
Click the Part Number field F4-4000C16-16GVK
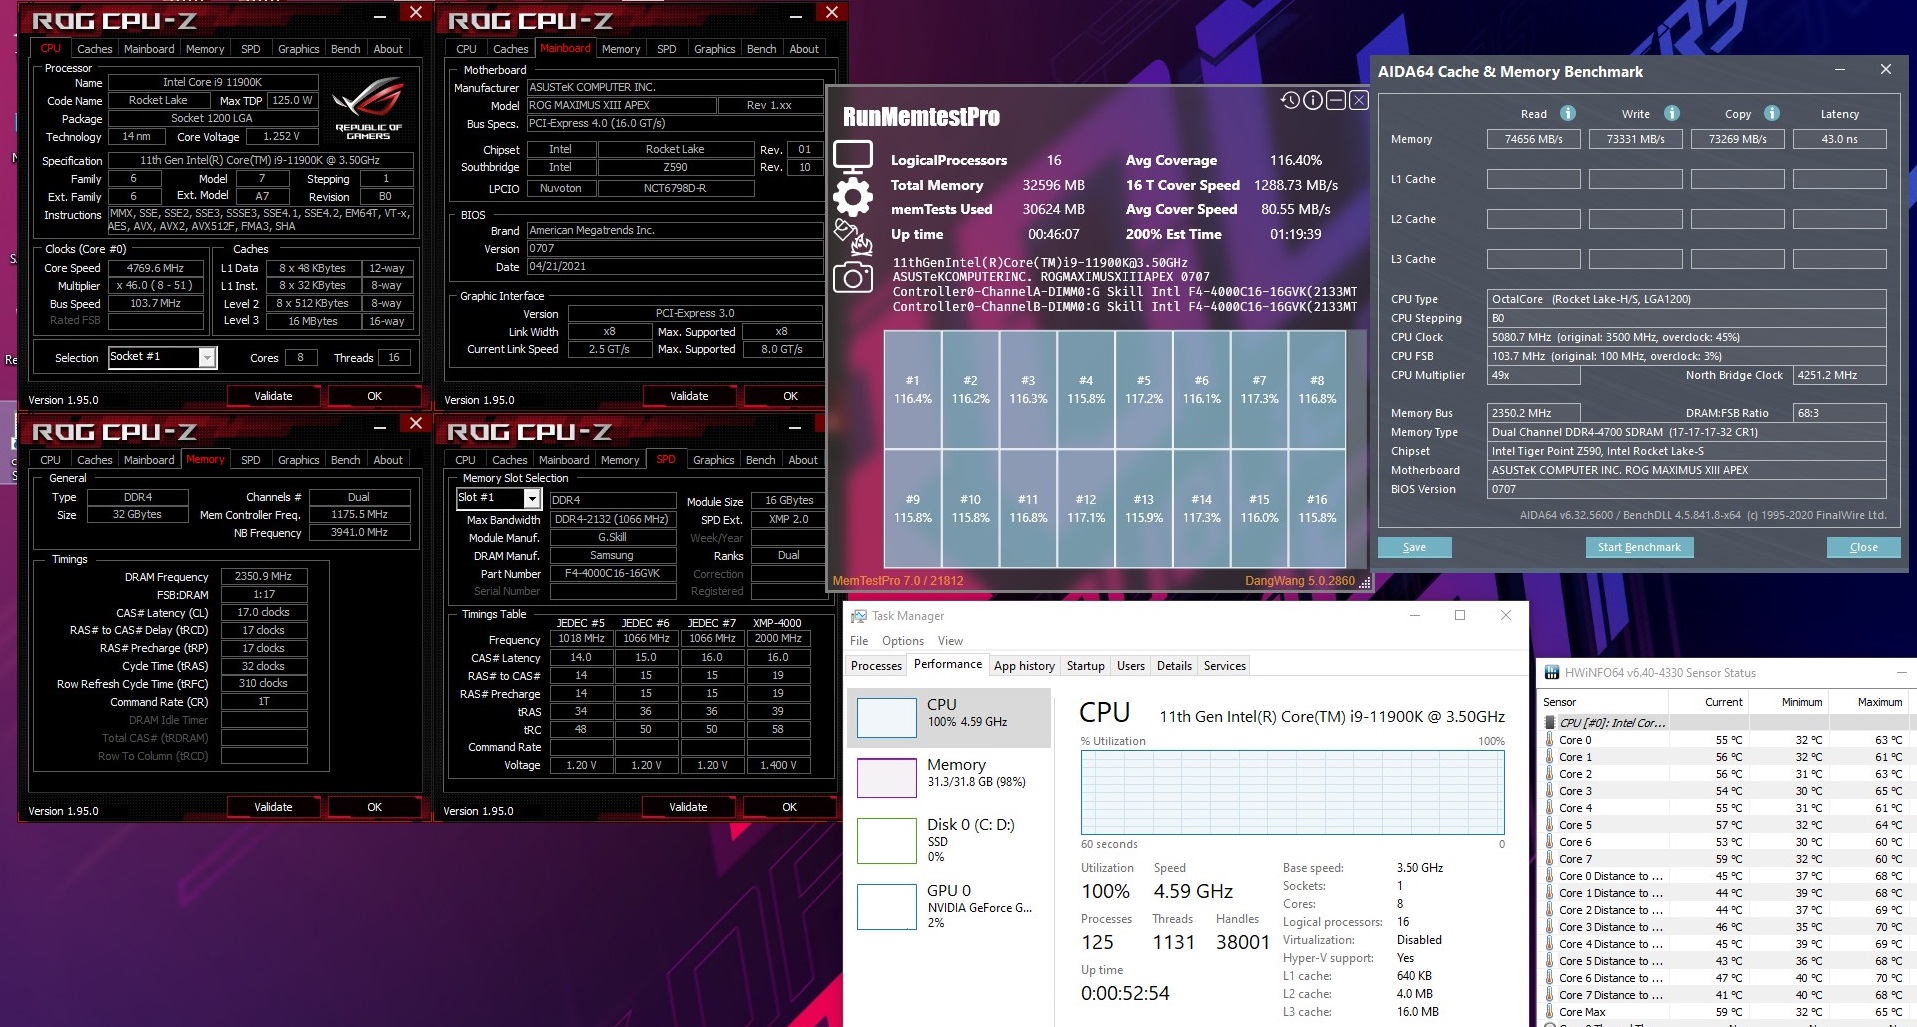click(612, 573)
